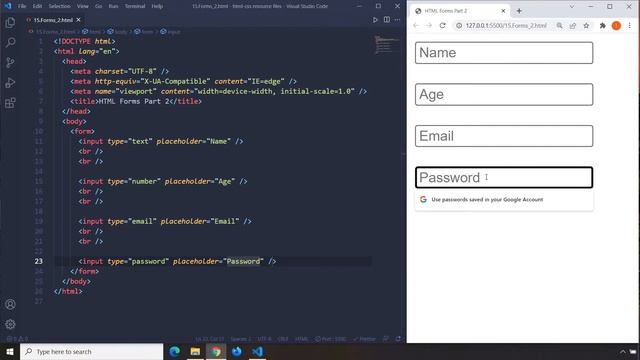
Task: Select the 15.Forms_2.html editor tab
Action: tap(53, 20)
